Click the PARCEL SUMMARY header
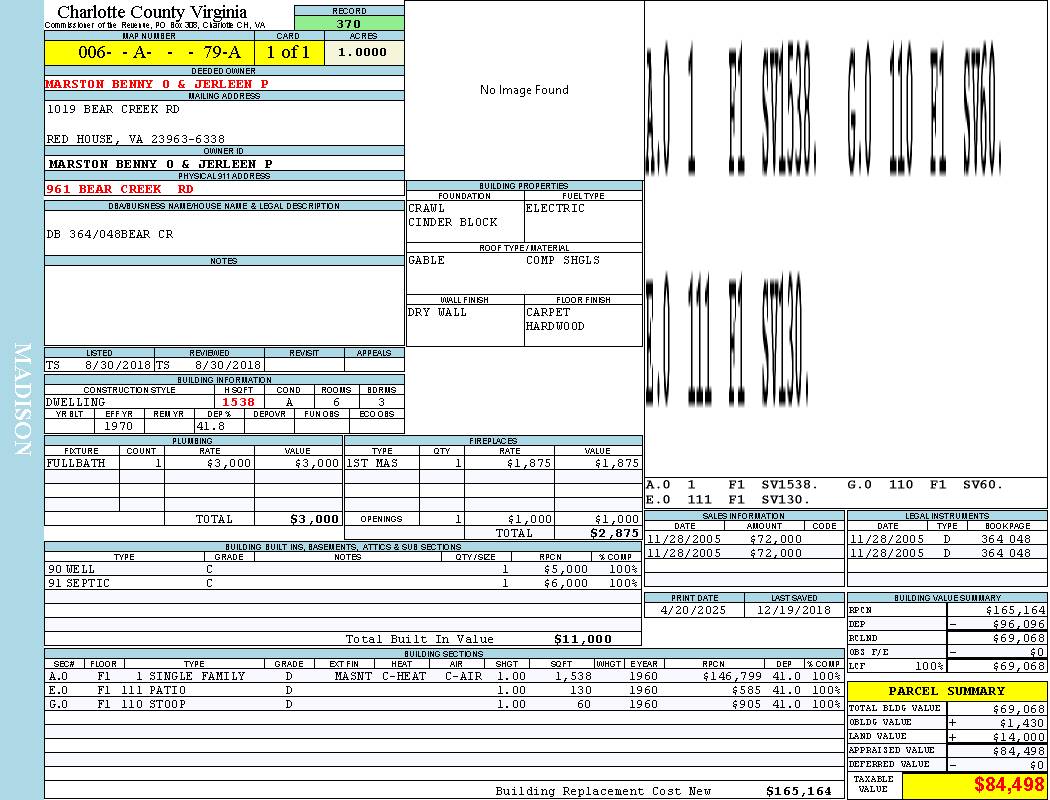This screenshot has height=800, width=1050. (x=947, y=692)
